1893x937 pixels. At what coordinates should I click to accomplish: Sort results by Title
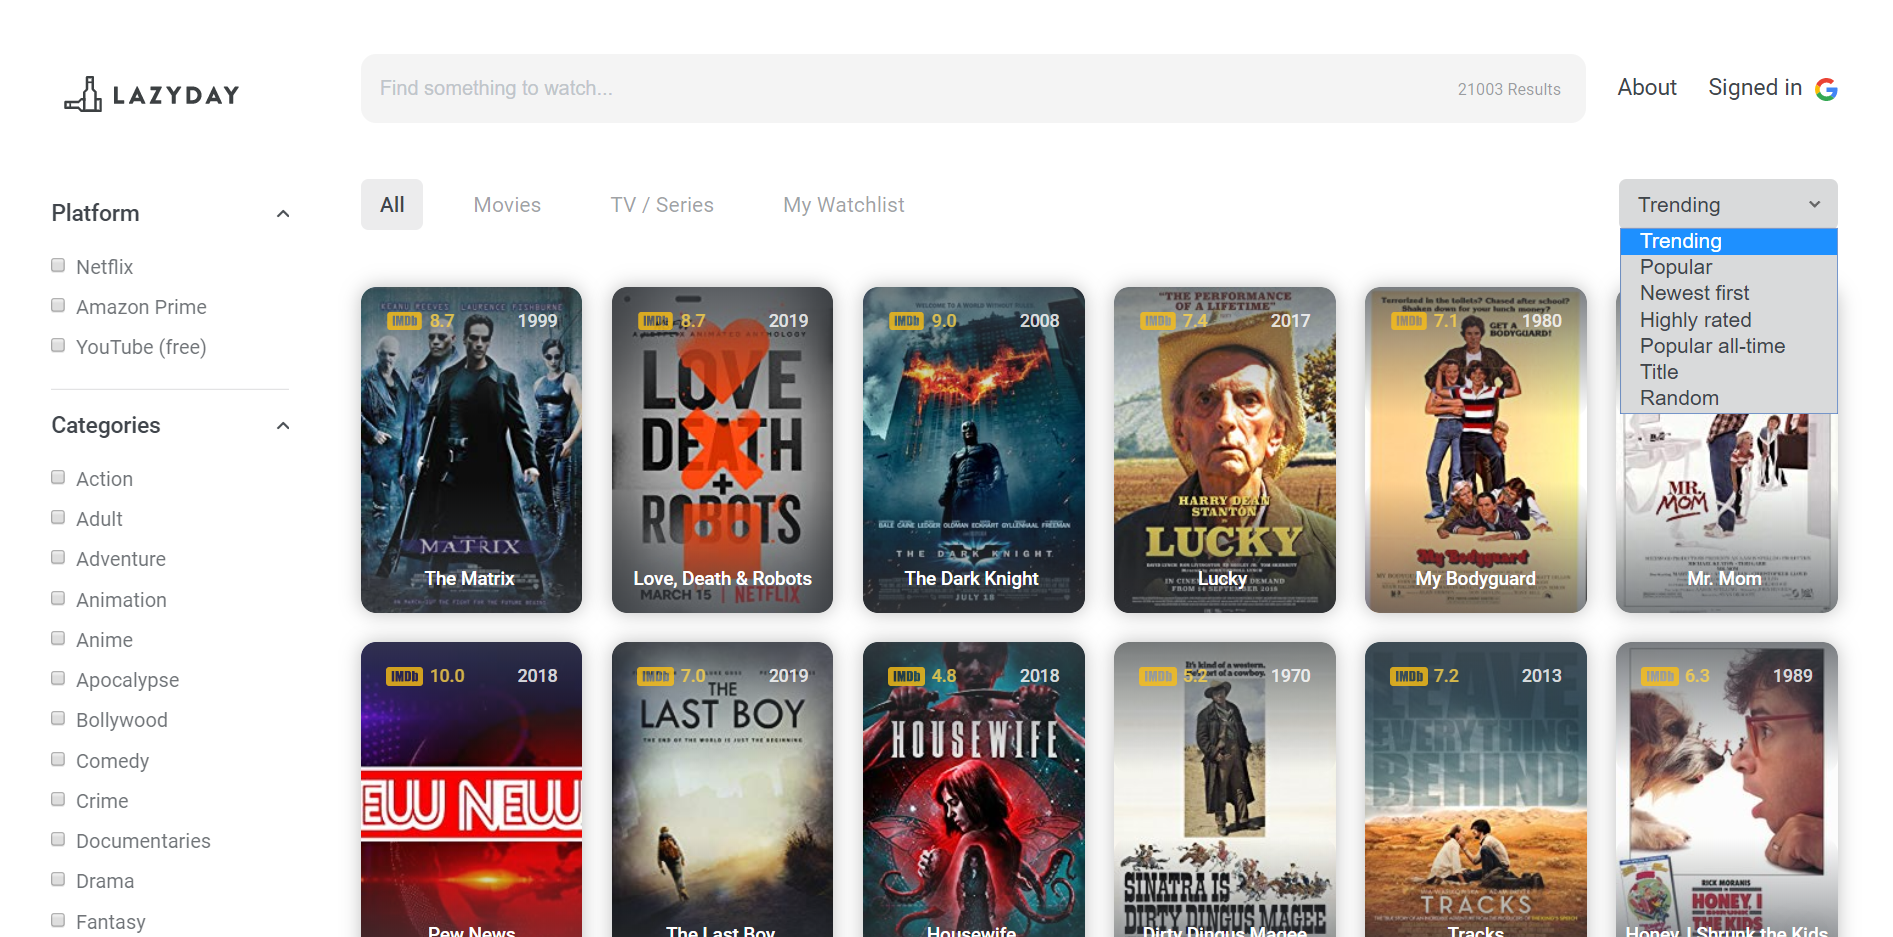point(1728,372)
